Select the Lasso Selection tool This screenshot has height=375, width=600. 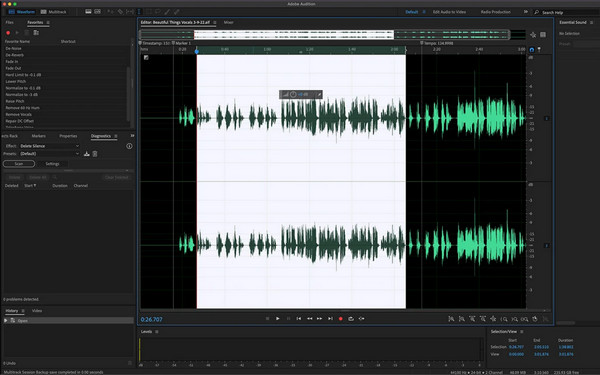point(157,12)
